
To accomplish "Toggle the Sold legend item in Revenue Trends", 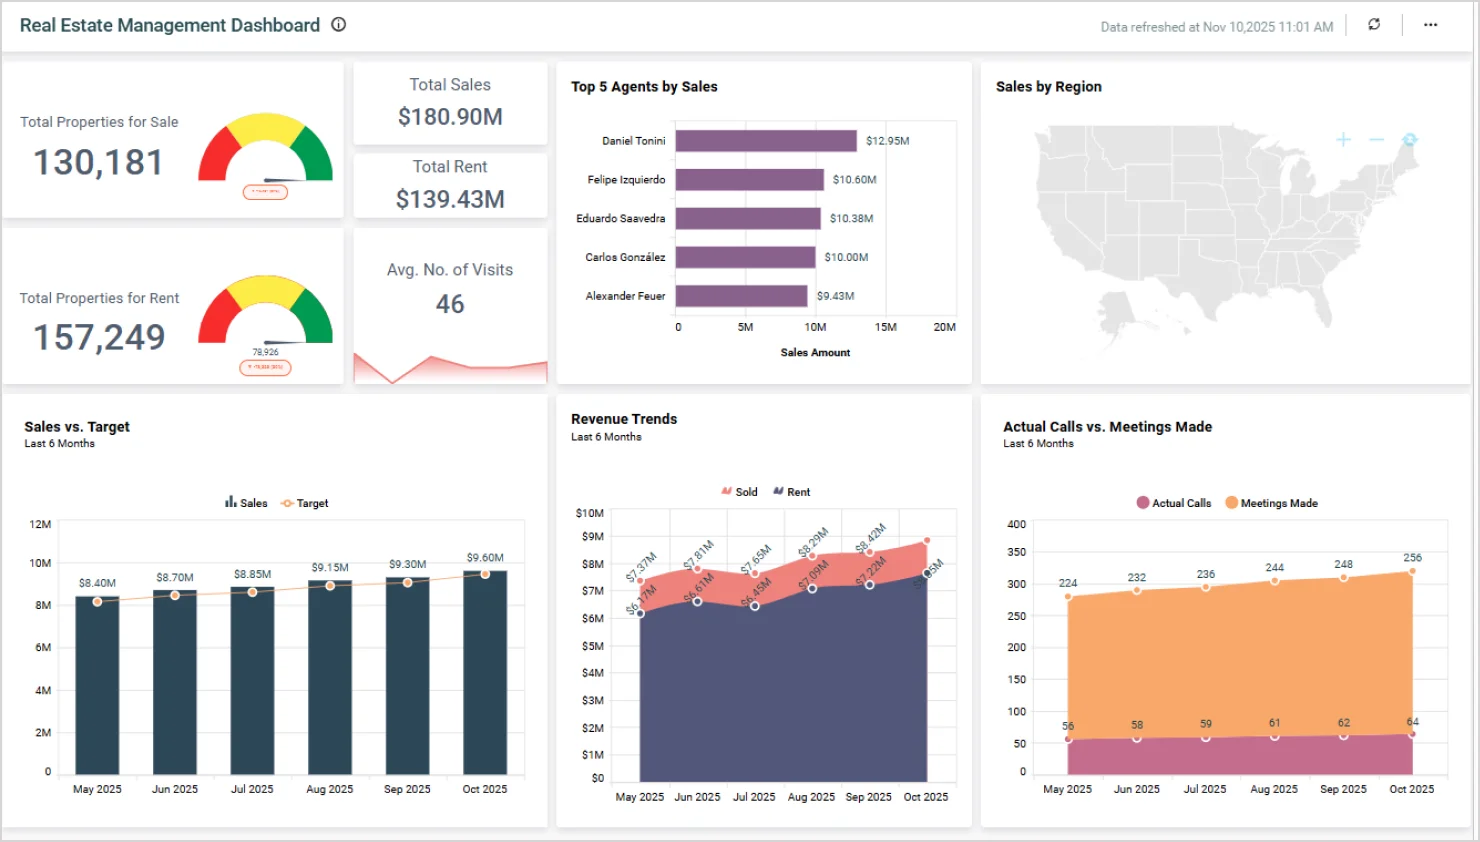I will click(739, 492).
